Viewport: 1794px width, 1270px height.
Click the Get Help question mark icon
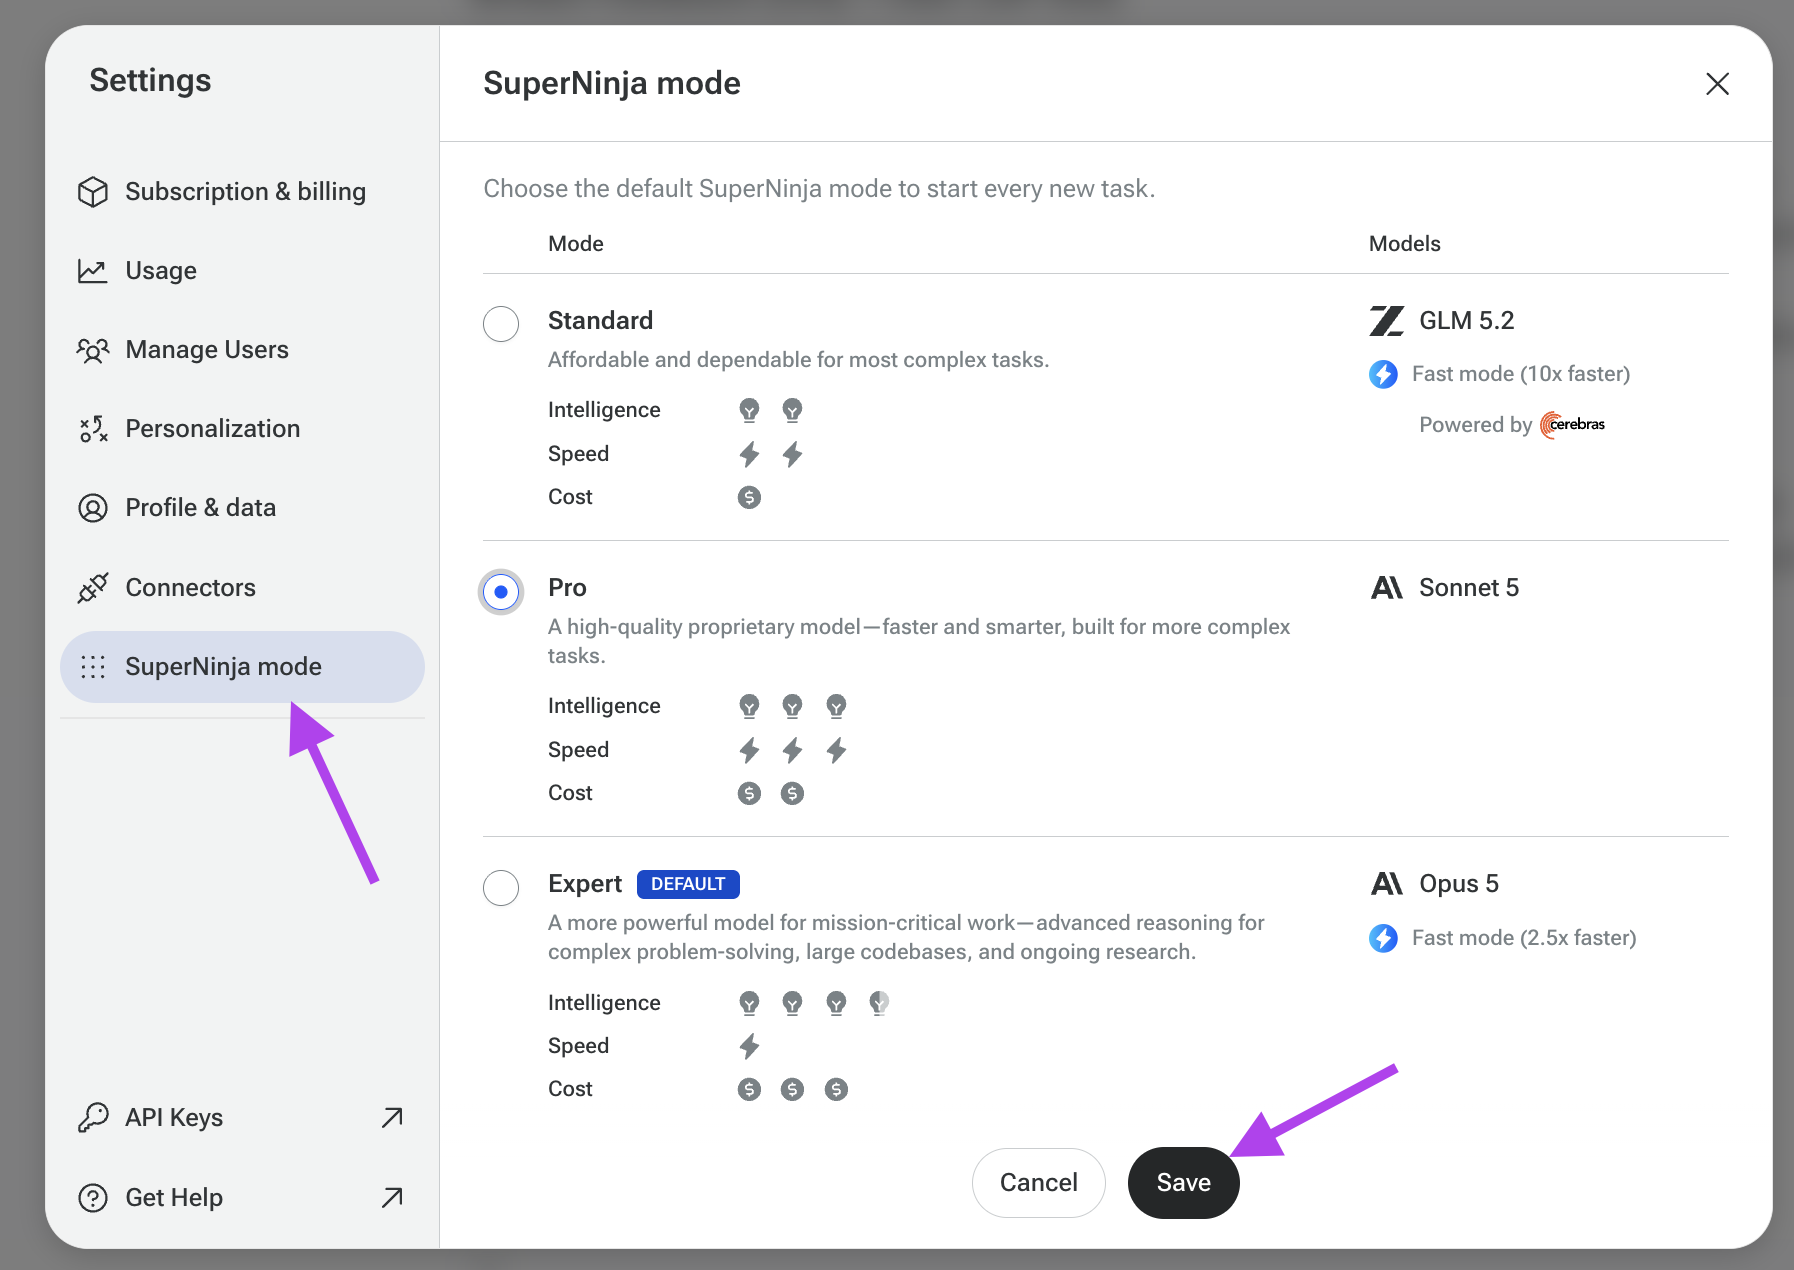pyautogui.click(x=93, y=1197)
